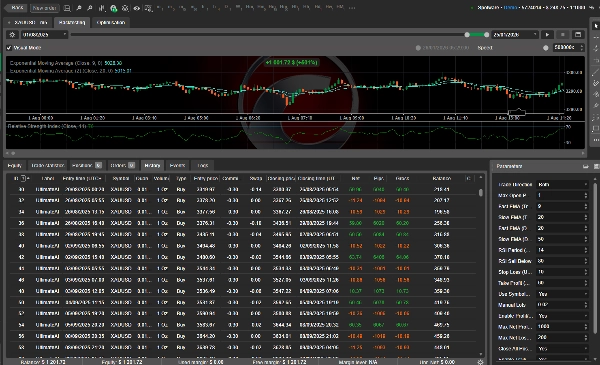
Task: Open the Close All Positions dropdown
Action: pos(562,349)
